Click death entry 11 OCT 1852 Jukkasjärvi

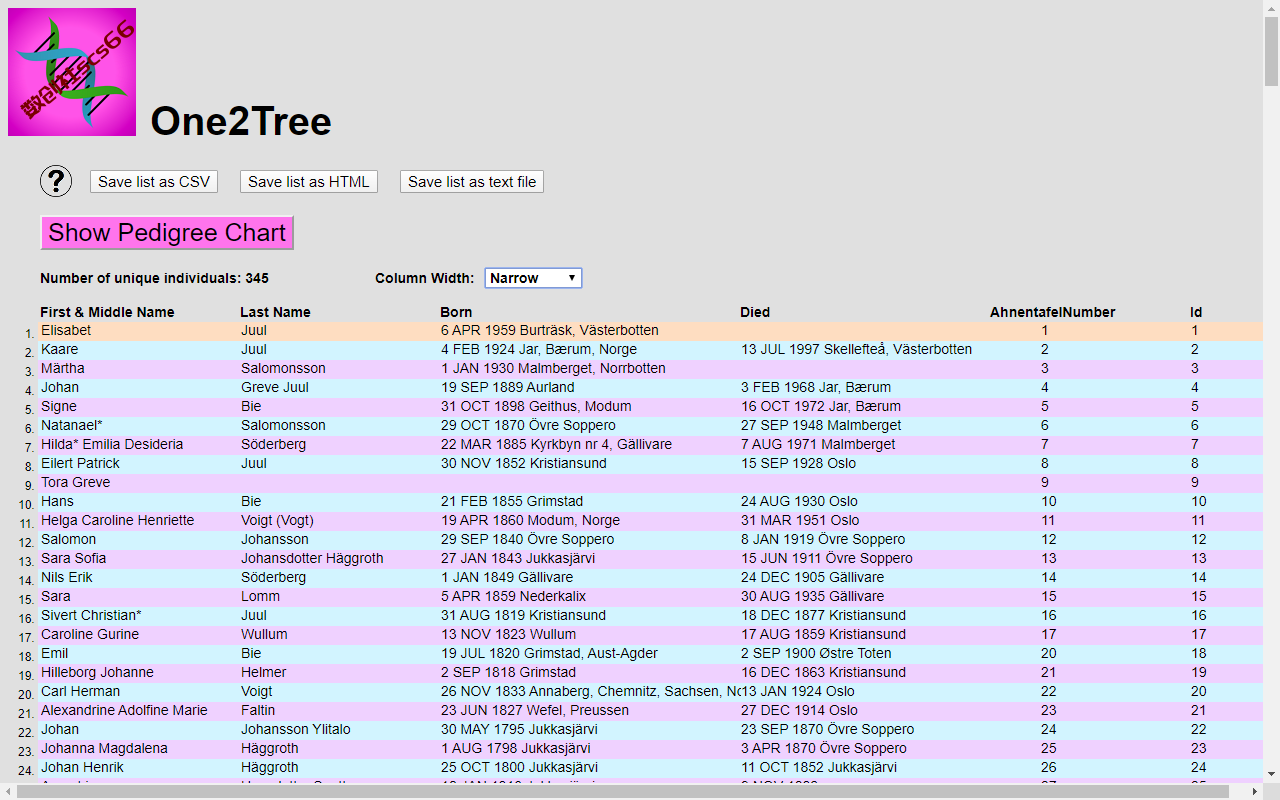click(x=819, y=767)
